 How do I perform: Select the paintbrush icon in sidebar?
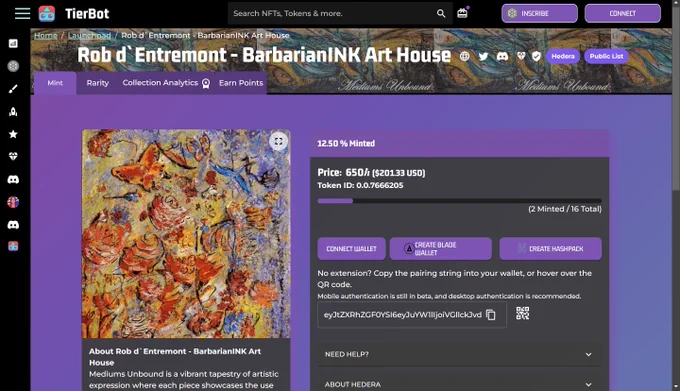[13, 89]
